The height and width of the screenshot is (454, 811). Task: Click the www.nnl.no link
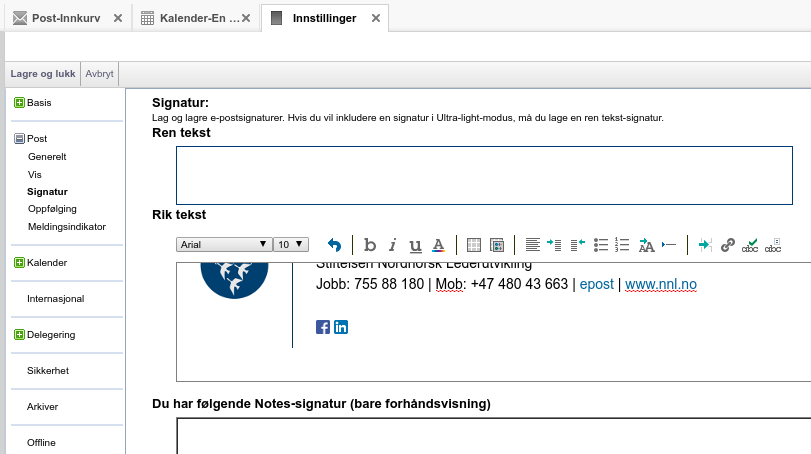coord(660,284)
